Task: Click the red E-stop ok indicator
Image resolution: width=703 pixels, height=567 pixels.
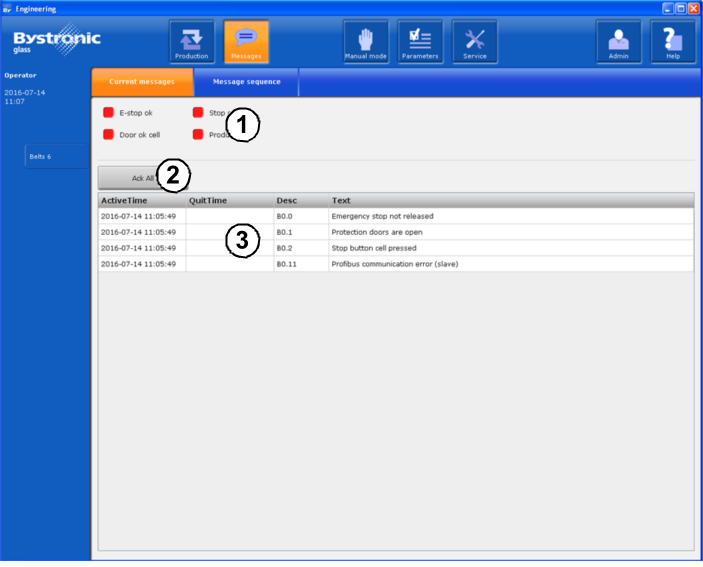Action: [x=109, y=113]
